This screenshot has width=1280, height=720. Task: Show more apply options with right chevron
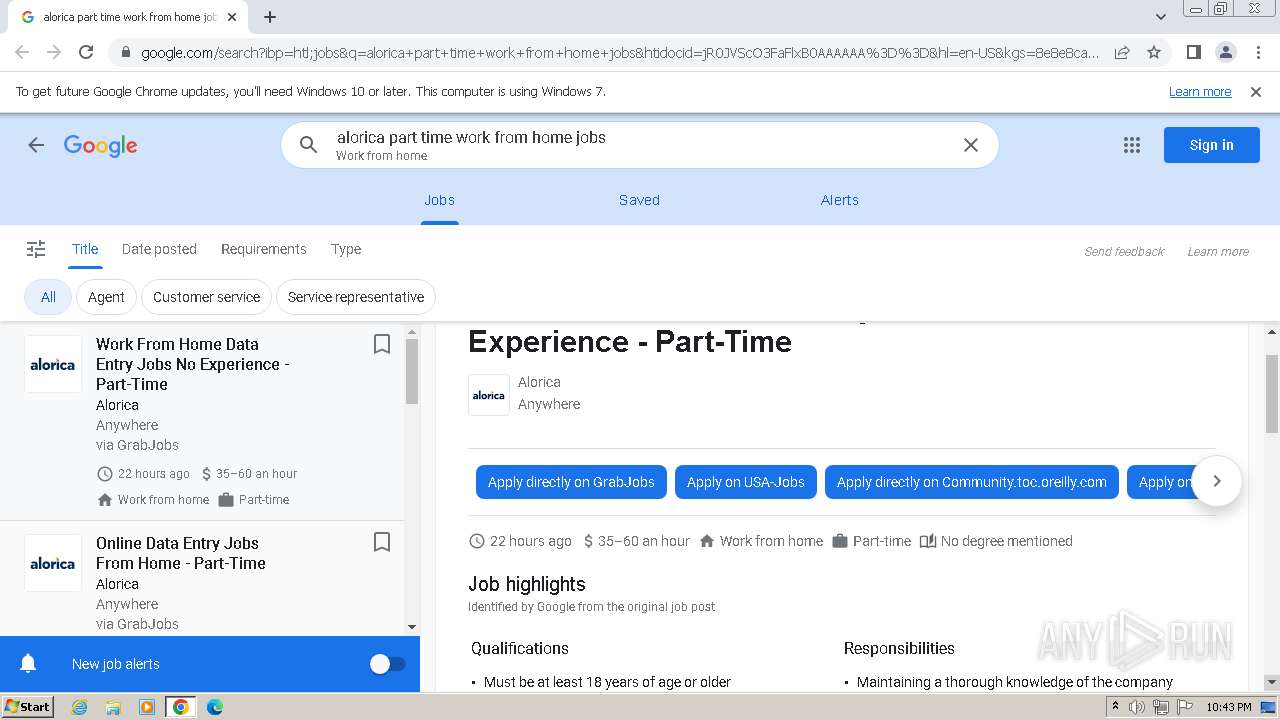point(1217,481)
